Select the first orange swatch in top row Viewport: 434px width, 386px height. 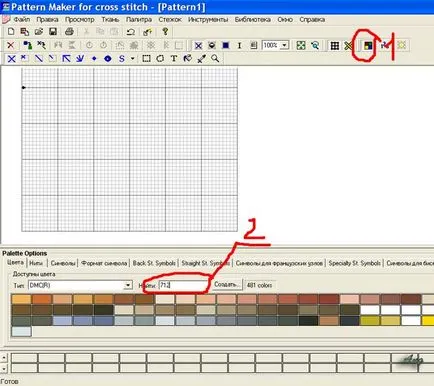(21, 299)
